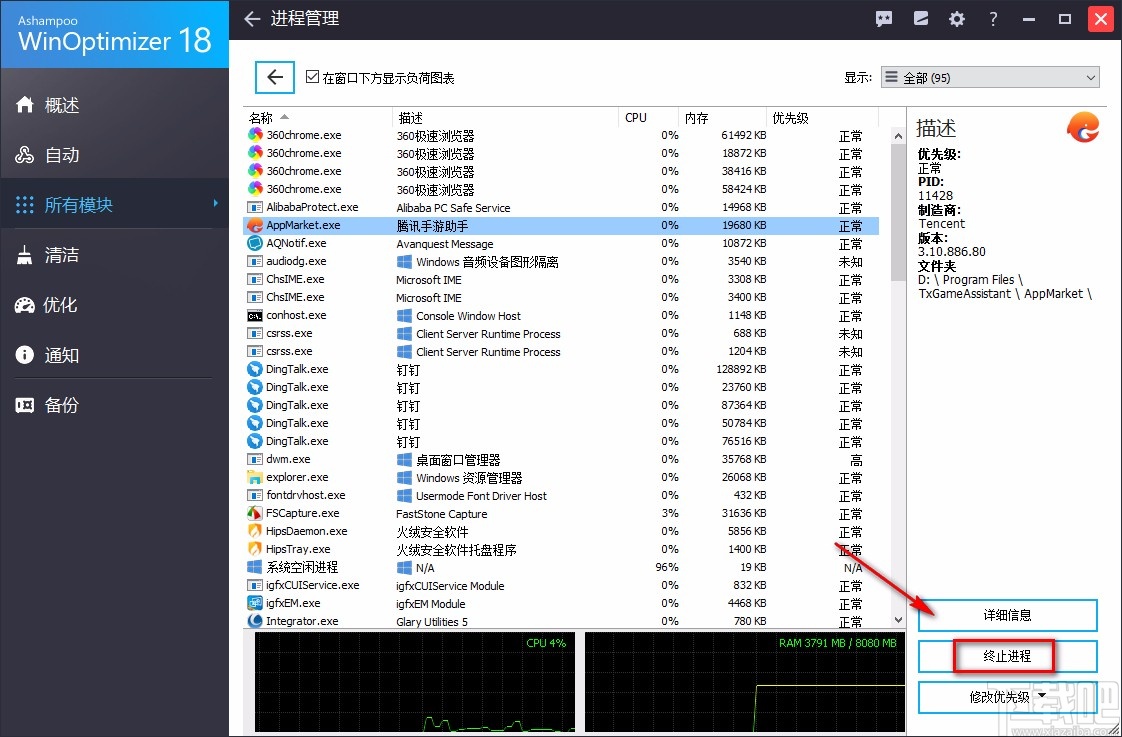
Task: Click the 详细信息 button
Action: pos(1008,615)
